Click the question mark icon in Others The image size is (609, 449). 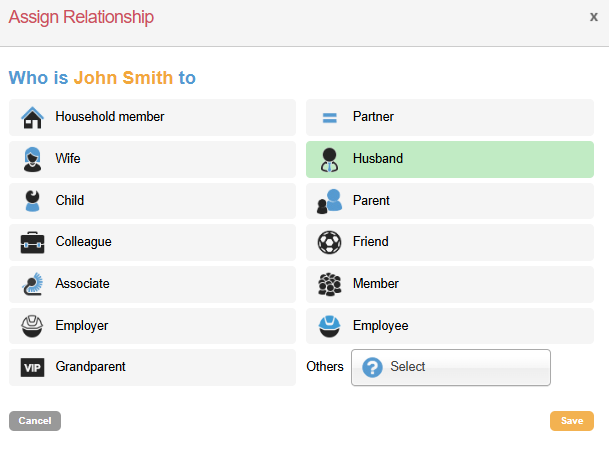point(372,367)
